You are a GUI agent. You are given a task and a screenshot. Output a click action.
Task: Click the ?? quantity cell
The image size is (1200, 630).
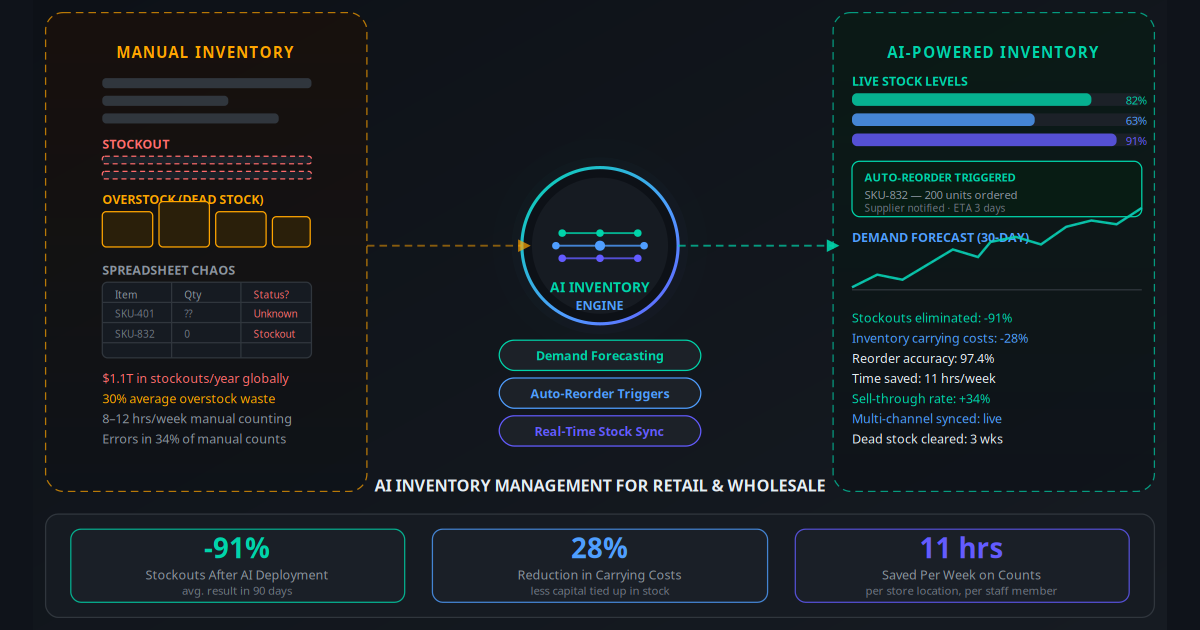click(189, 314)
